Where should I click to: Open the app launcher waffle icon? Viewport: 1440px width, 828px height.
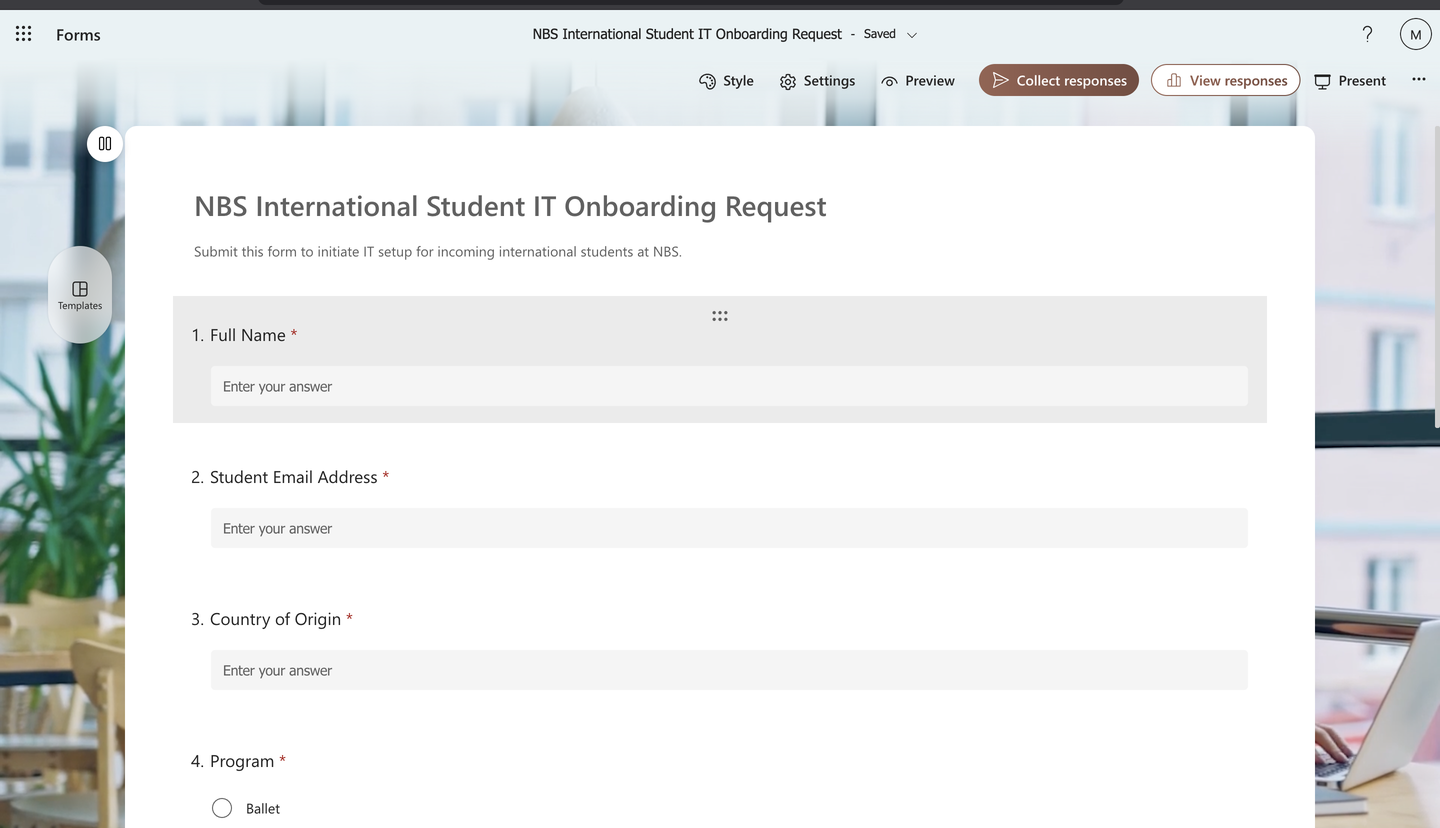coord(24,34)
